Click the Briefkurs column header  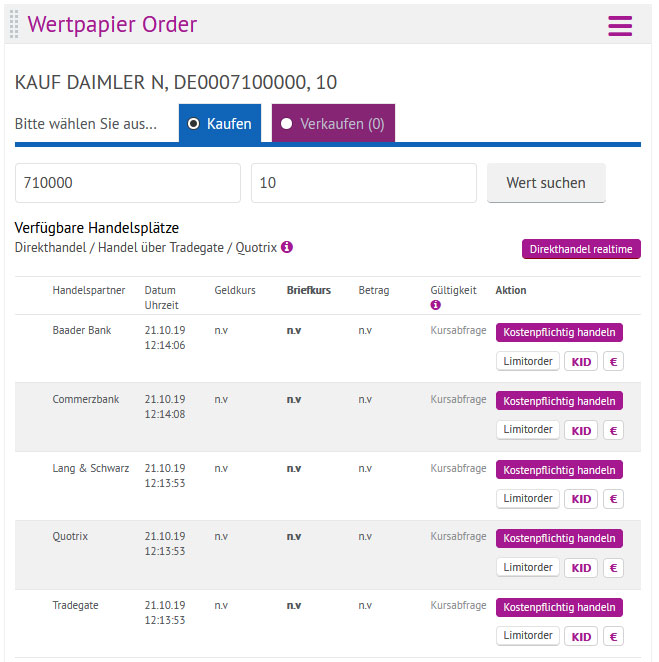click(x=309, y=290)
